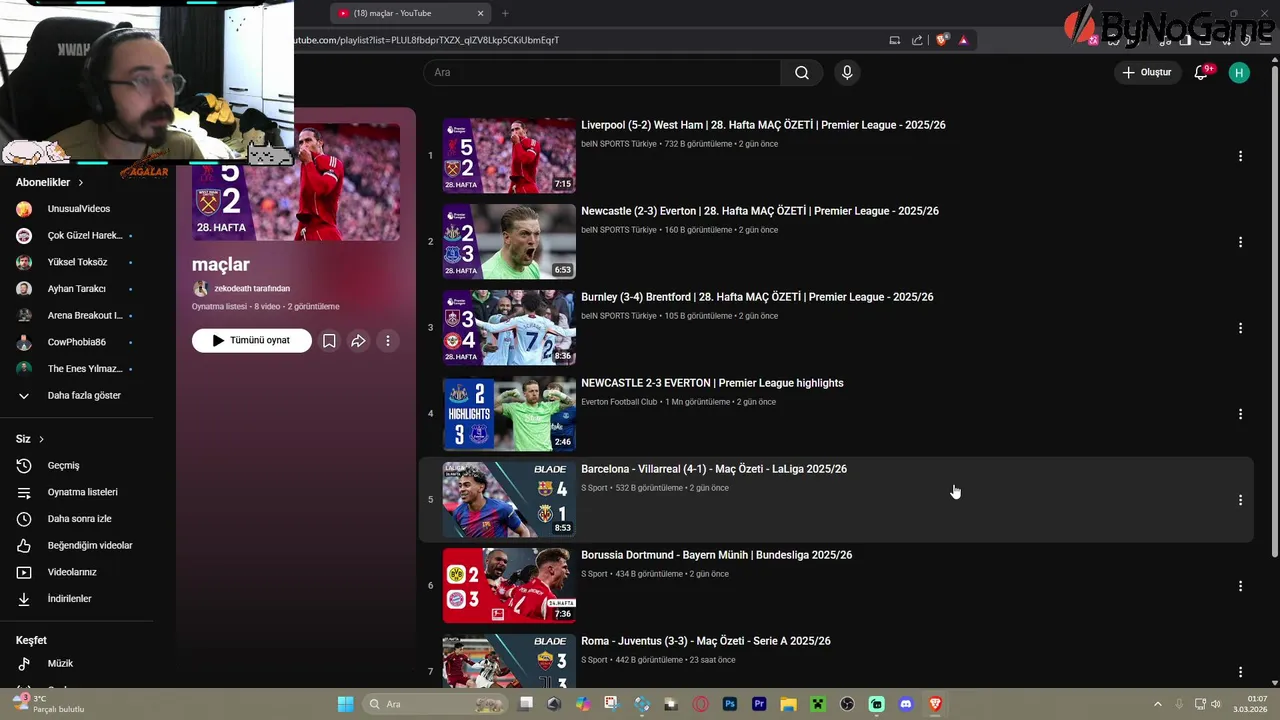Open Discord from taskbar
The width and height of the screenshot is (1280, 720).
click(x=906, y=704)
